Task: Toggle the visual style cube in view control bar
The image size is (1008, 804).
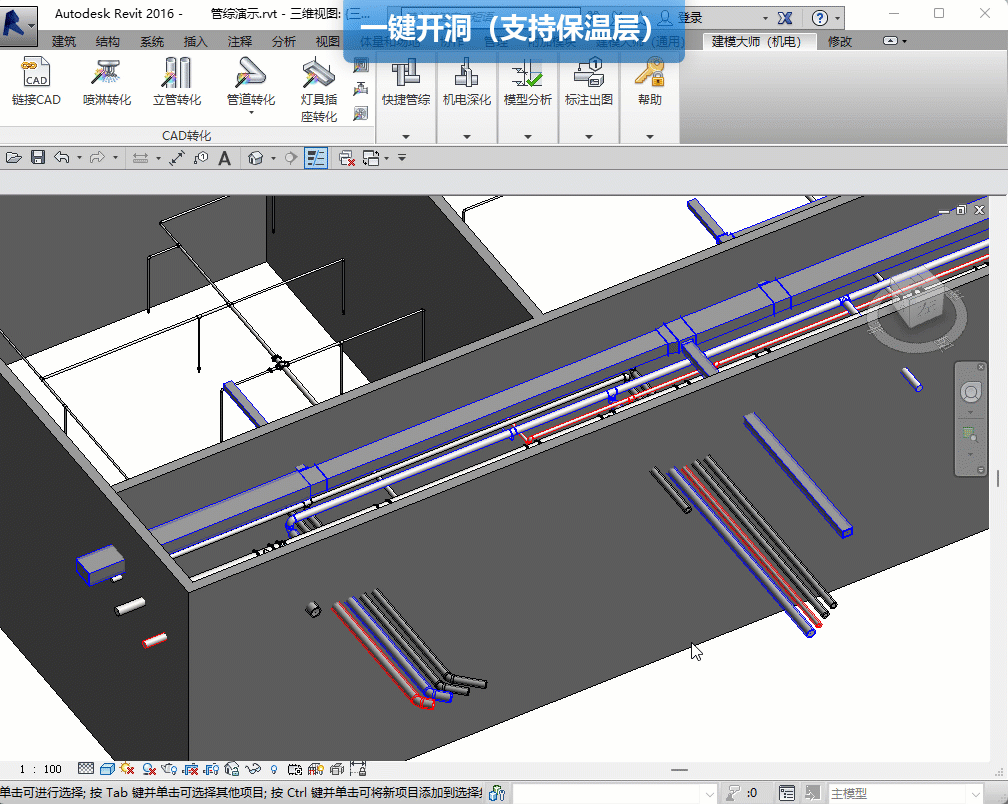Action: (106, 769)
